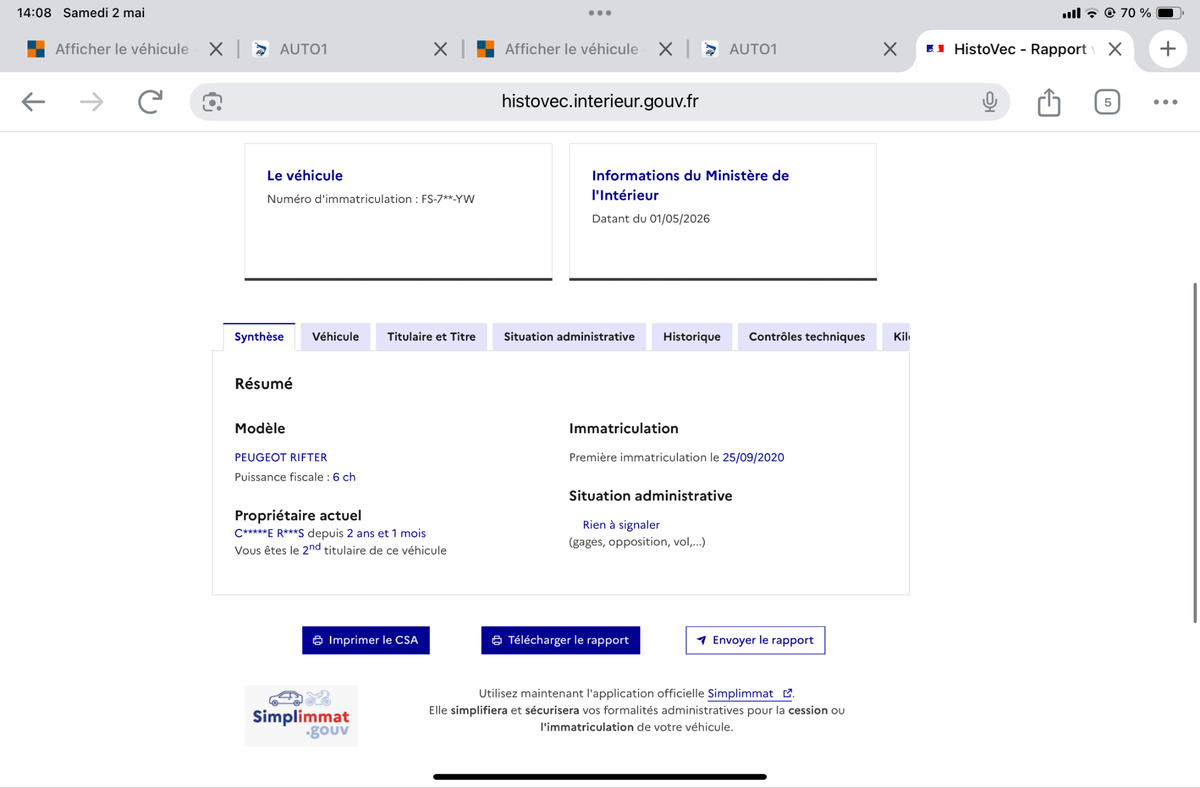
Task: Show the open tabs counter showing 5
Action: point(1107,102)
